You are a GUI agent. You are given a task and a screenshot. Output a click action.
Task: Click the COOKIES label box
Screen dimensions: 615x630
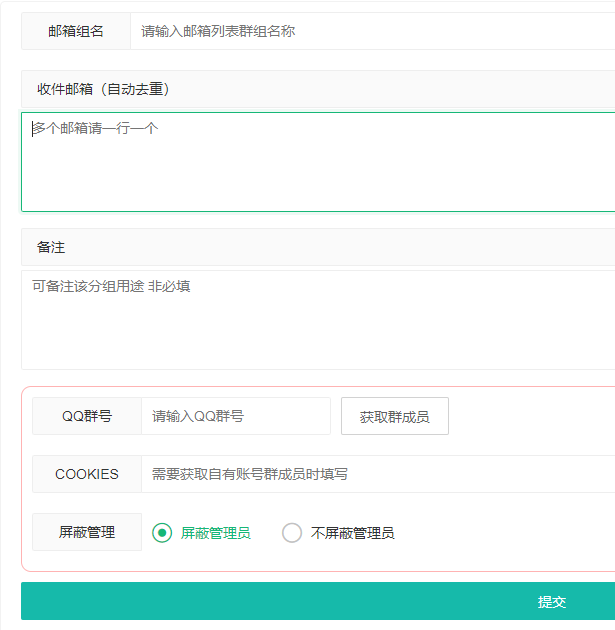[x=87, y=474]
